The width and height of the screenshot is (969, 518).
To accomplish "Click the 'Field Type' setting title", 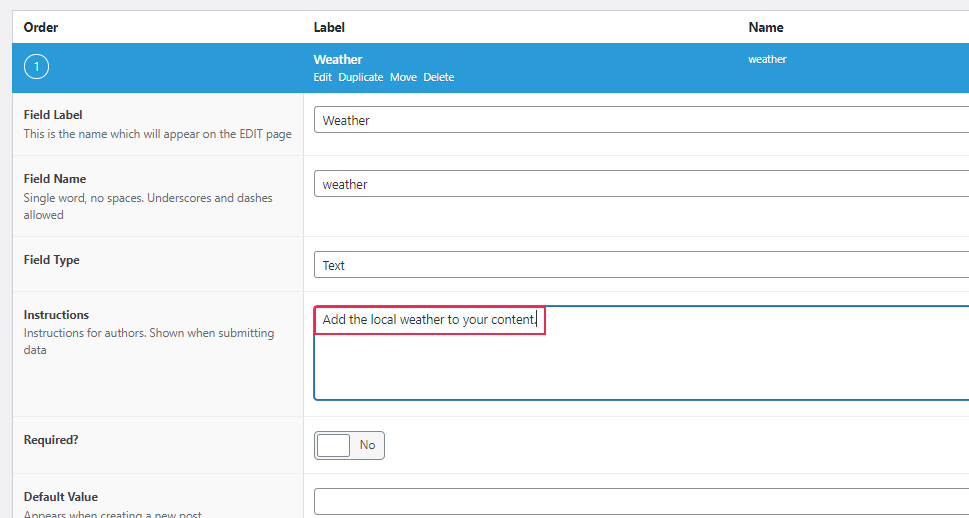I will click(x=51, y=260).
